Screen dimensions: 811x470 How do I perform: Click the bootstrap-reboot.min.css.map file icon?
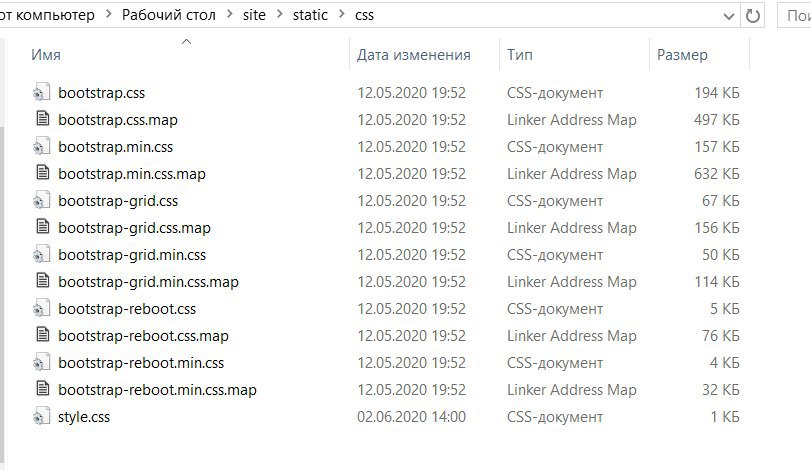(42, 388)
